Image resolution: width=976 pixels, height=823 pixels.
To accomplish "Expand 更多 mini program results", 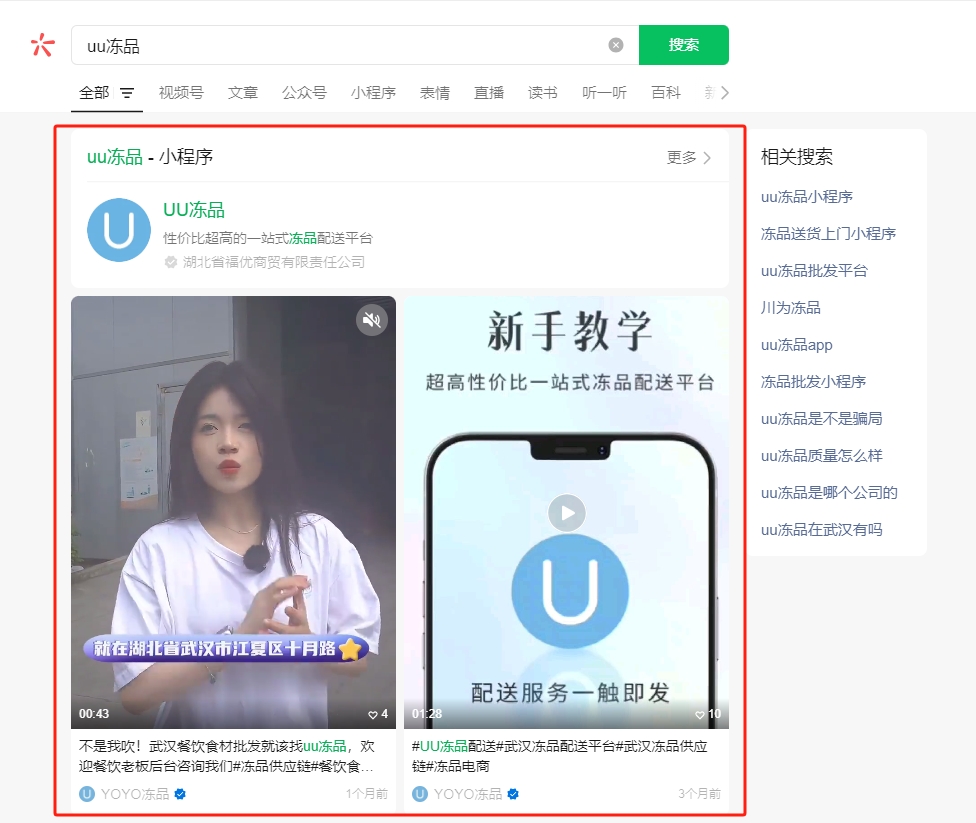I will tap(689, 157).
